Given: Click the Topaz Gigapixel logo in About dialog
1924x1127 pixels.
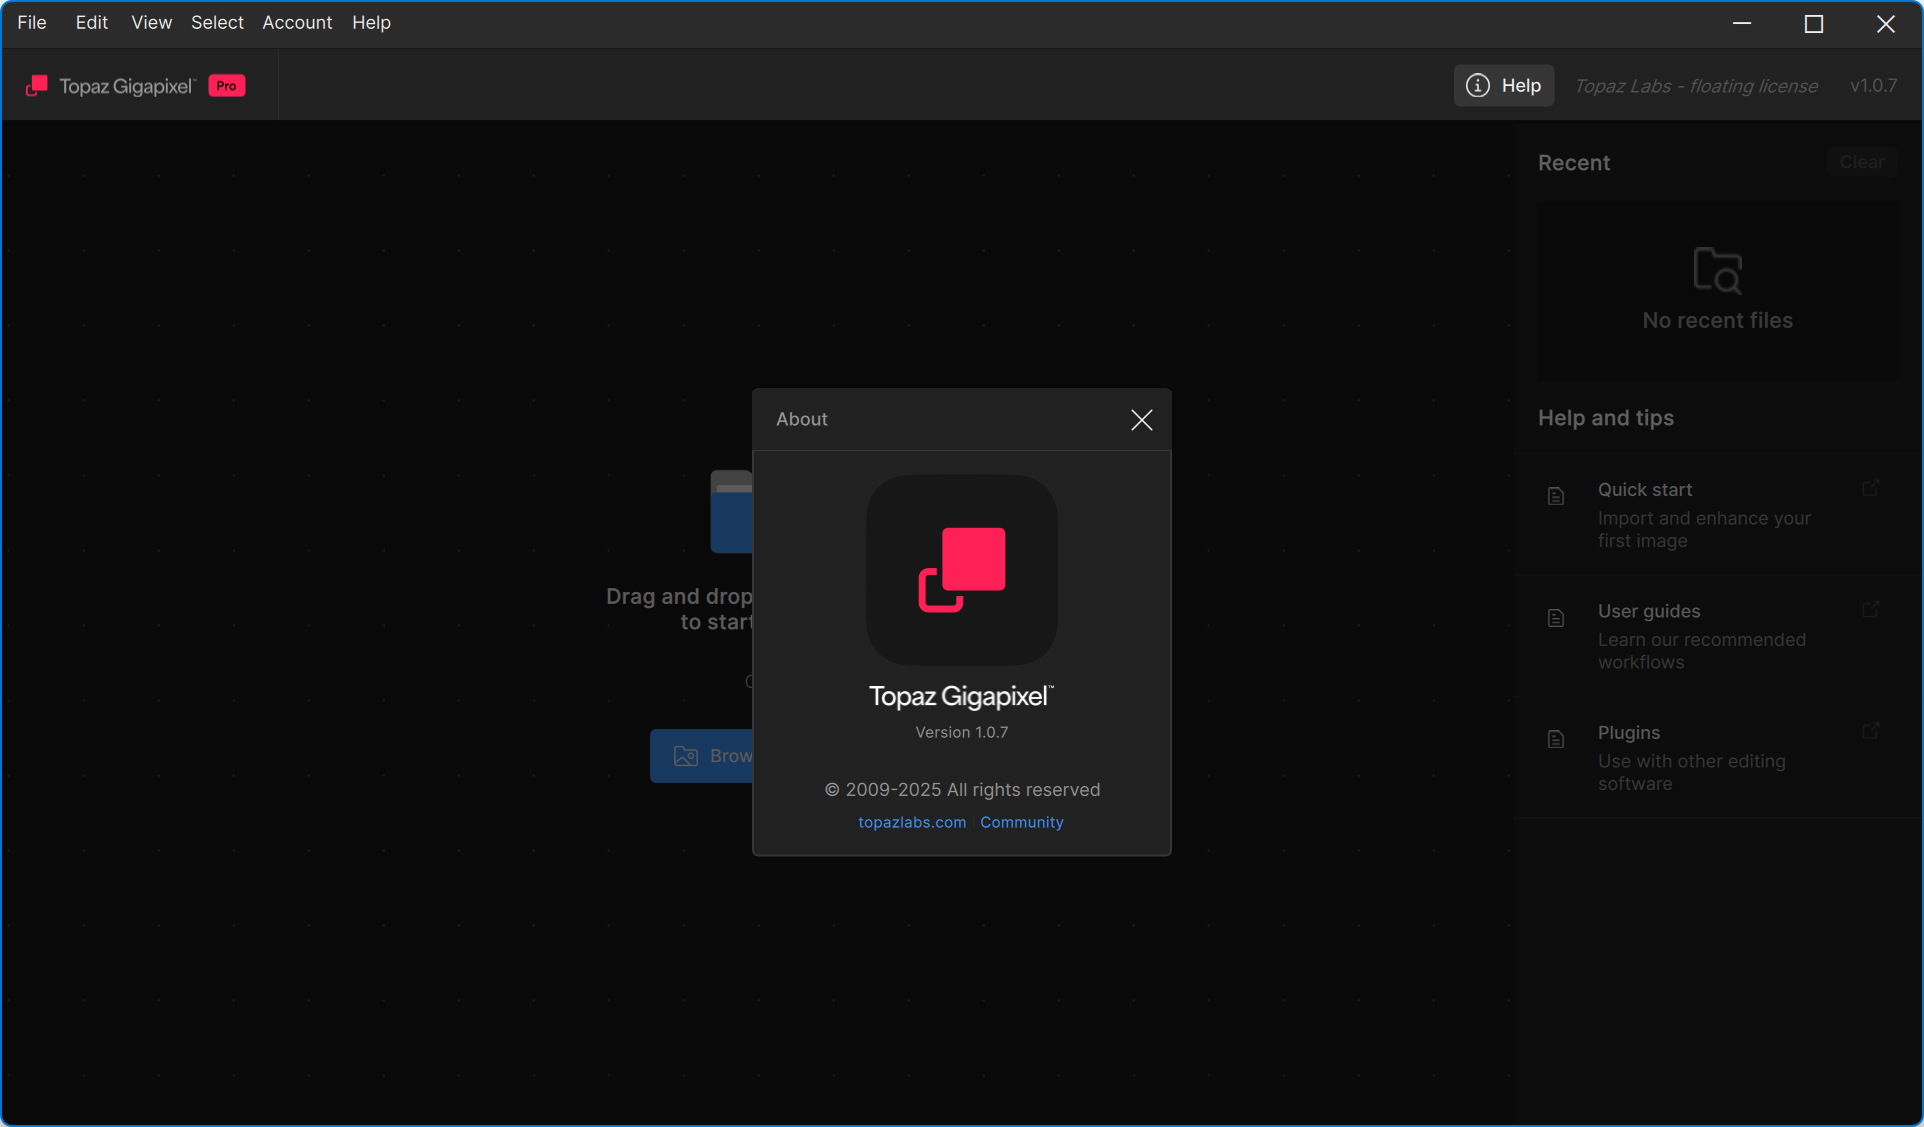Looking at the screenshot, I should (x=961, y=570).
